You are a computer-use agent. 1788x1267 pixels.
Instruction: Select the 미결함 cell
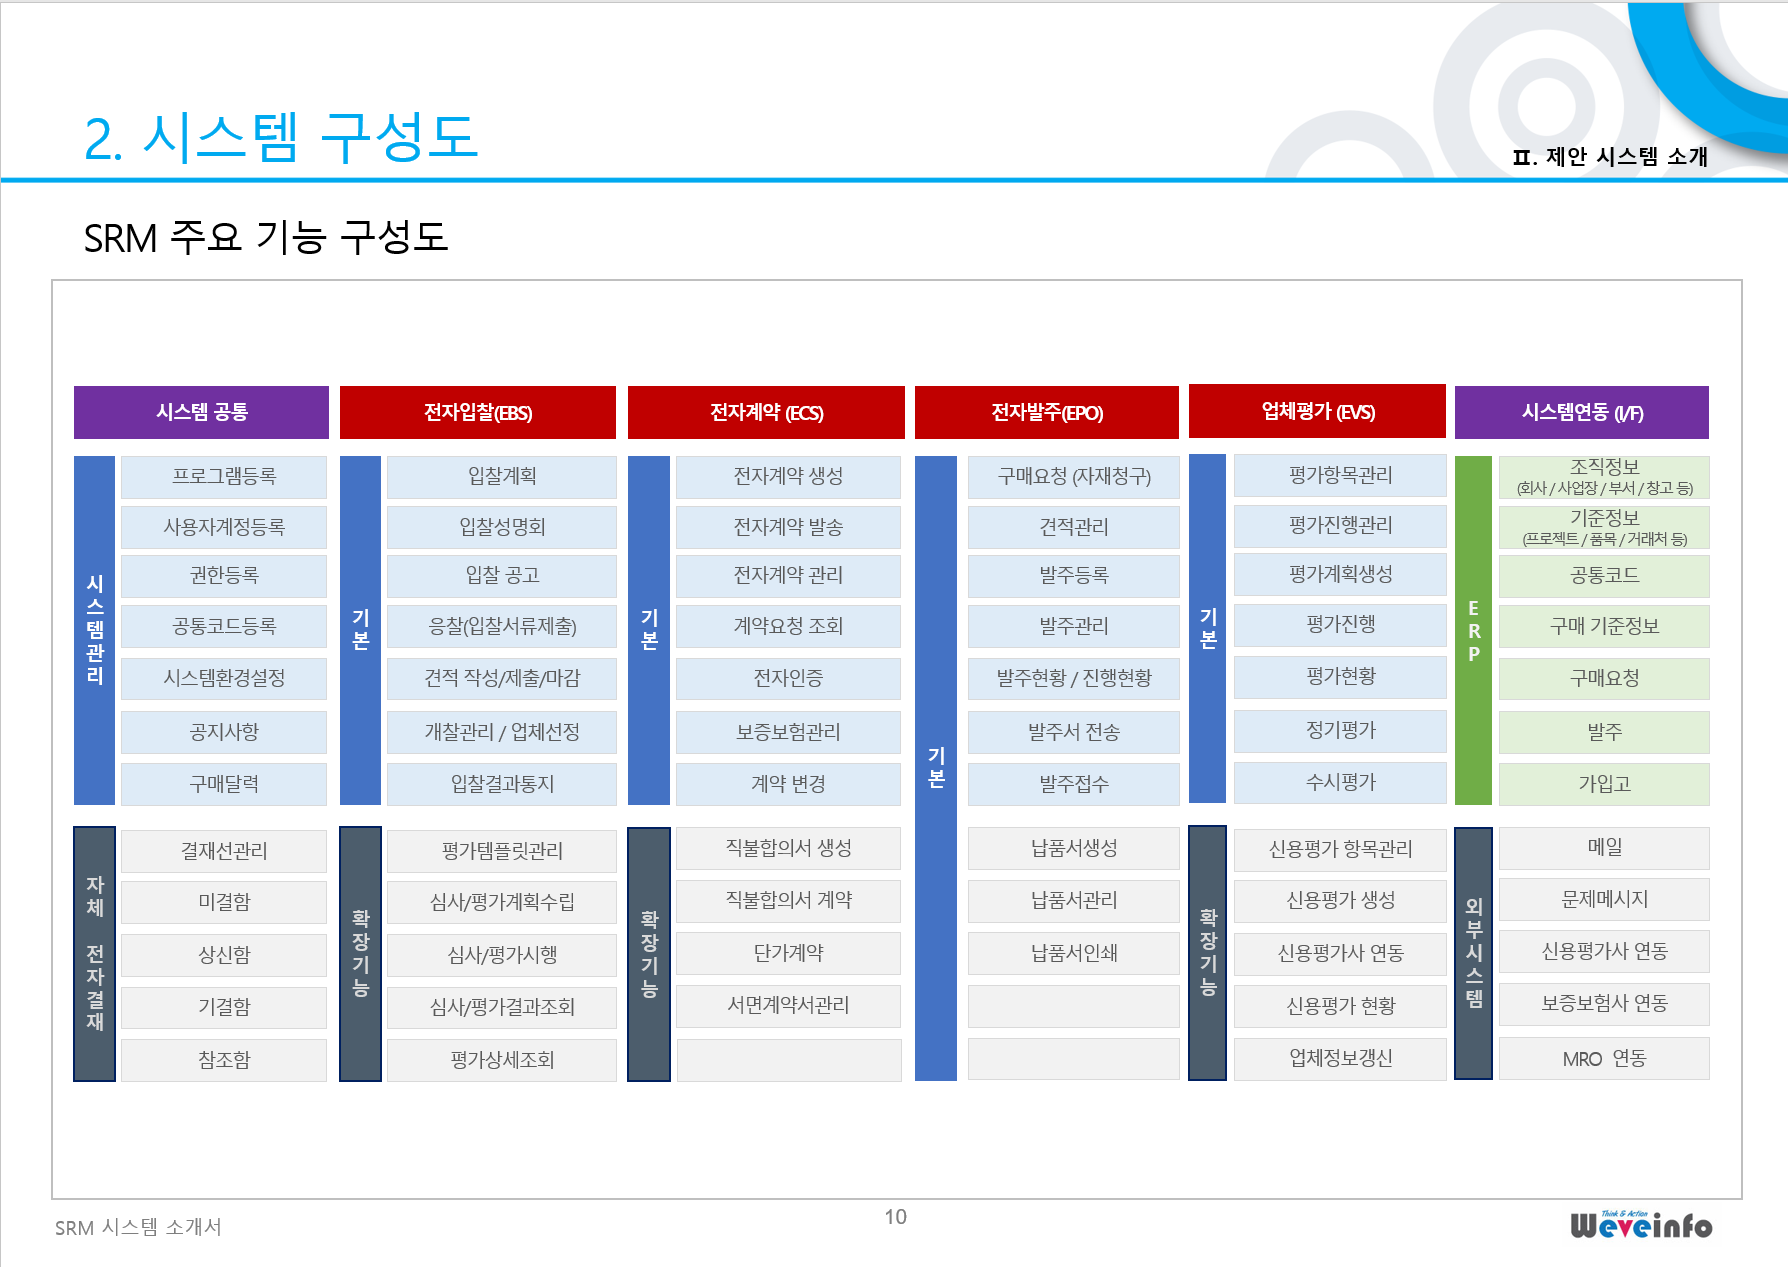click(x=224, y=902)
